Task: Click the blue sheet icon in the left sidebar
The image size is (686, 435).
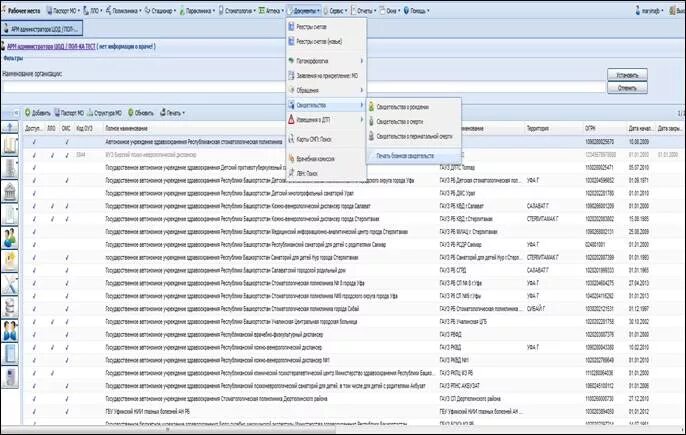Action: [10, 354]
